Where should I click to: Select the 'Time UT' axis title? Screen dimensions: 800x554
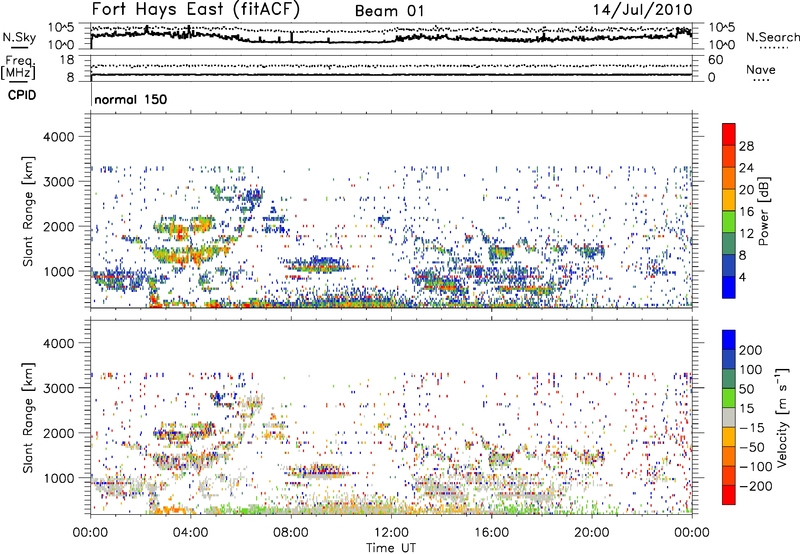(391, 548)
